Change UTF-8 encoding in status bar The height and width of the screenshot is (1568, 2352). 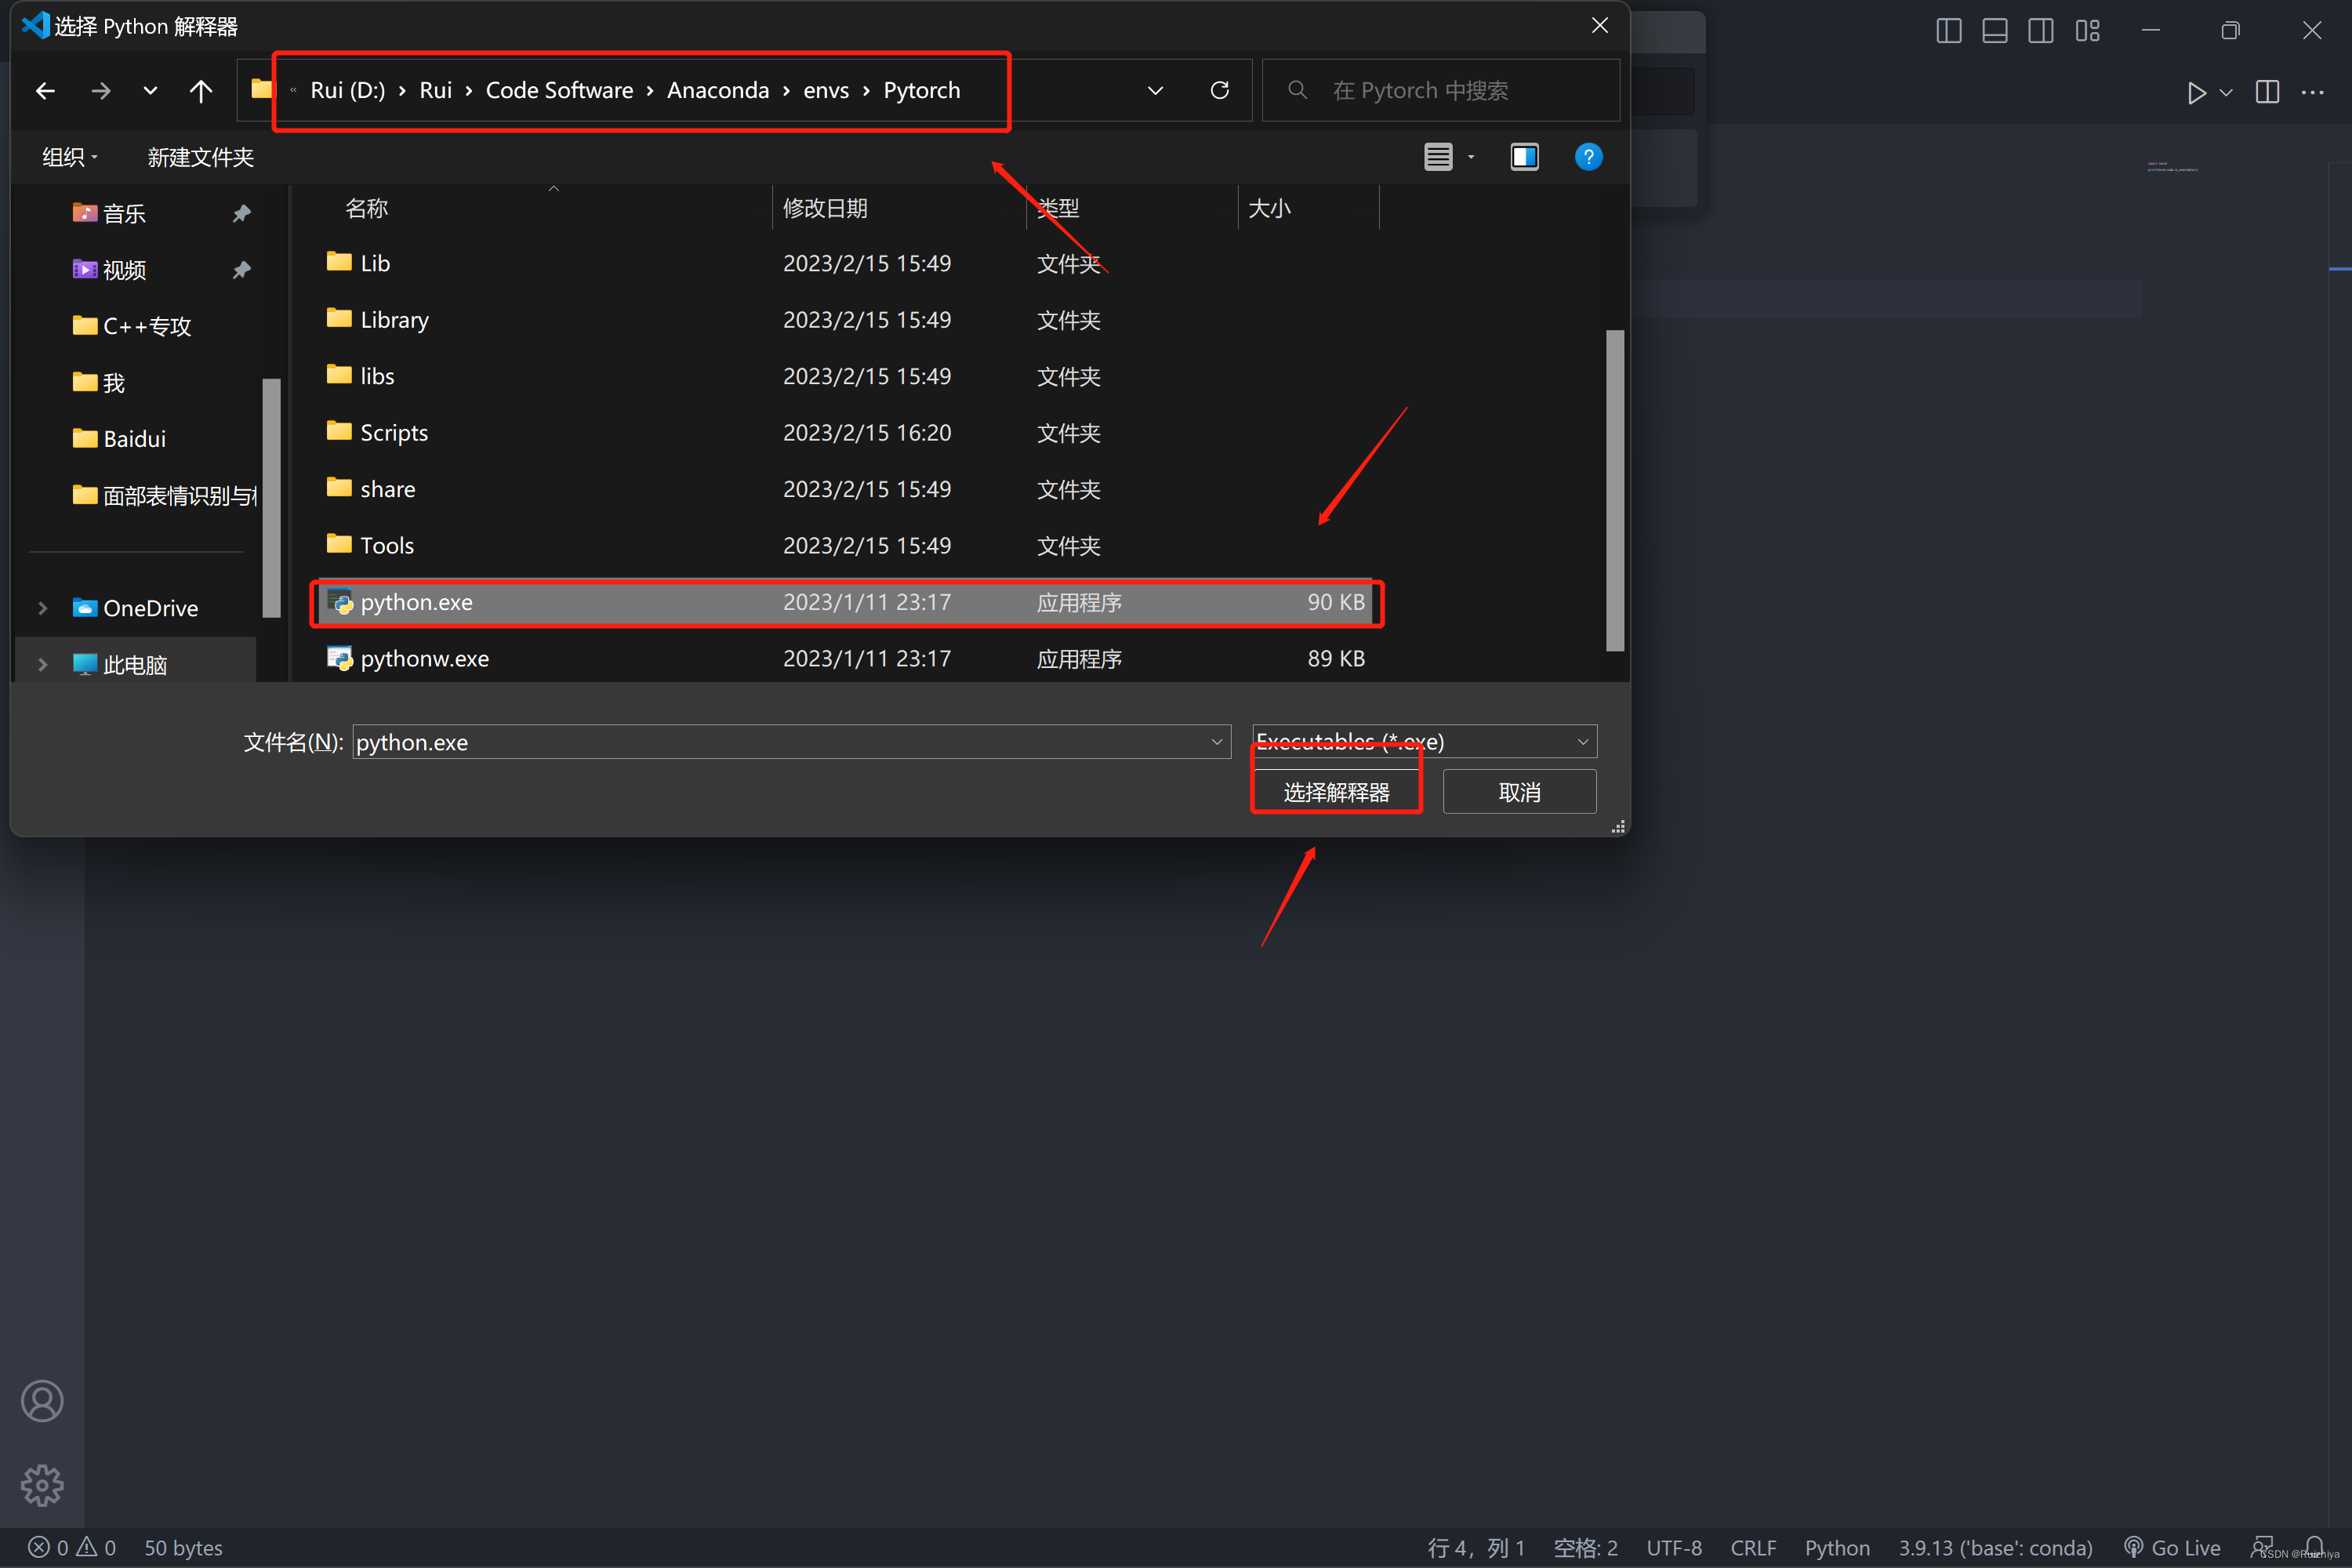click(1674, 1548)
